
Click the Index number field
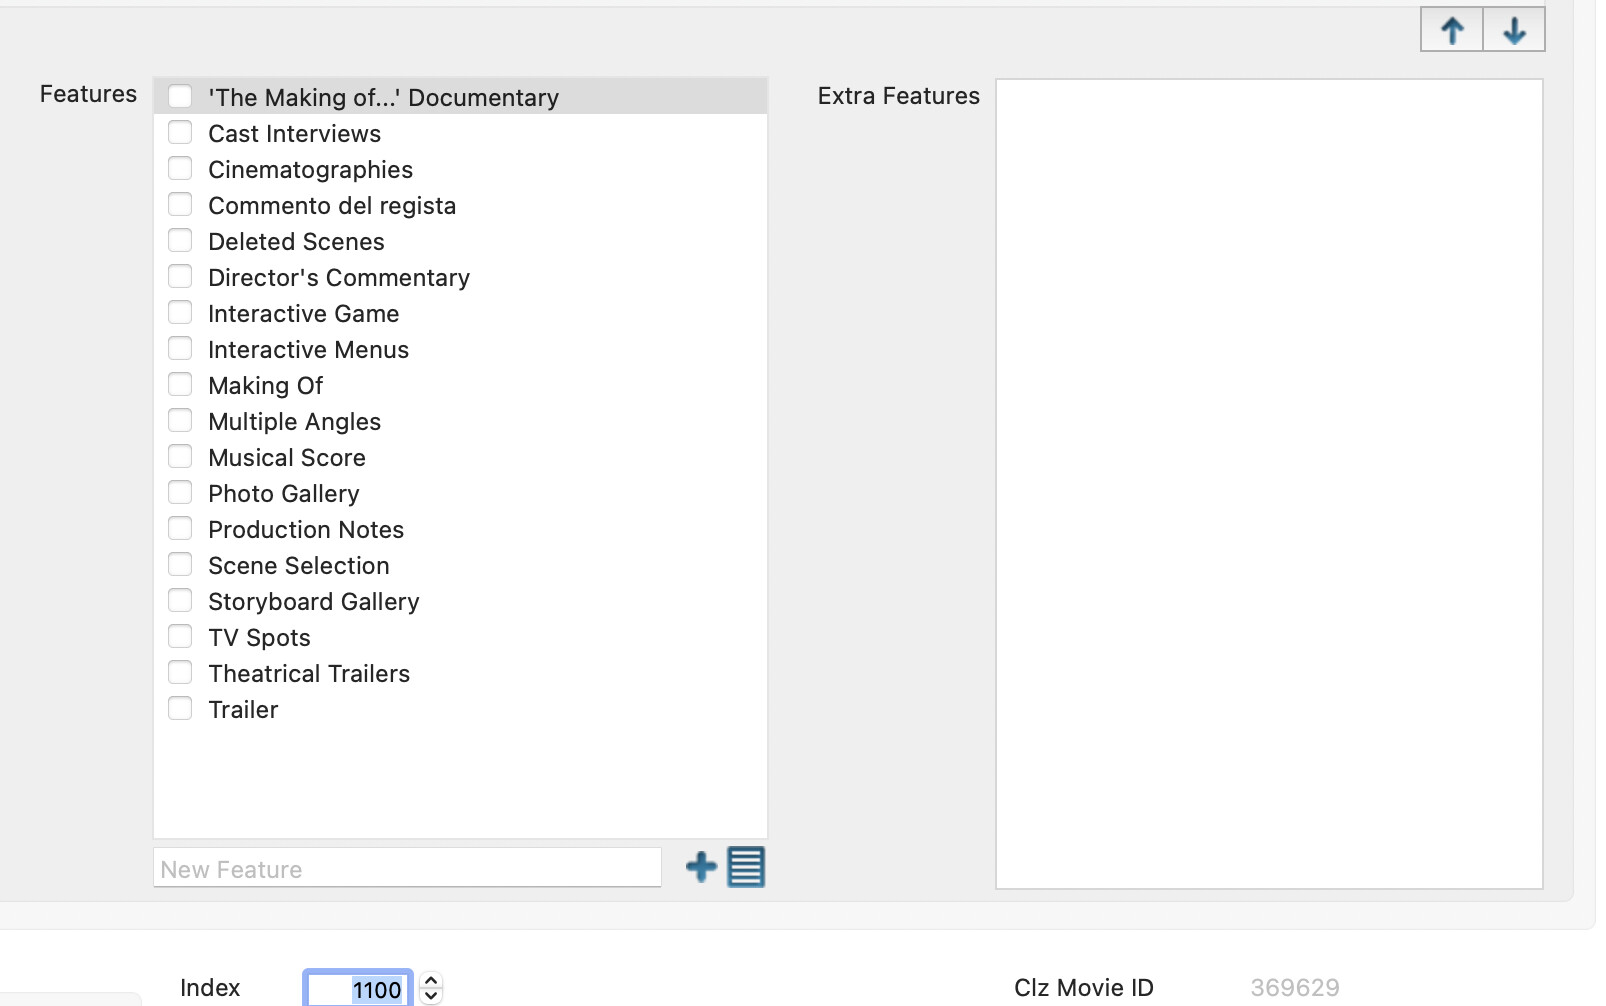point(358,989)
